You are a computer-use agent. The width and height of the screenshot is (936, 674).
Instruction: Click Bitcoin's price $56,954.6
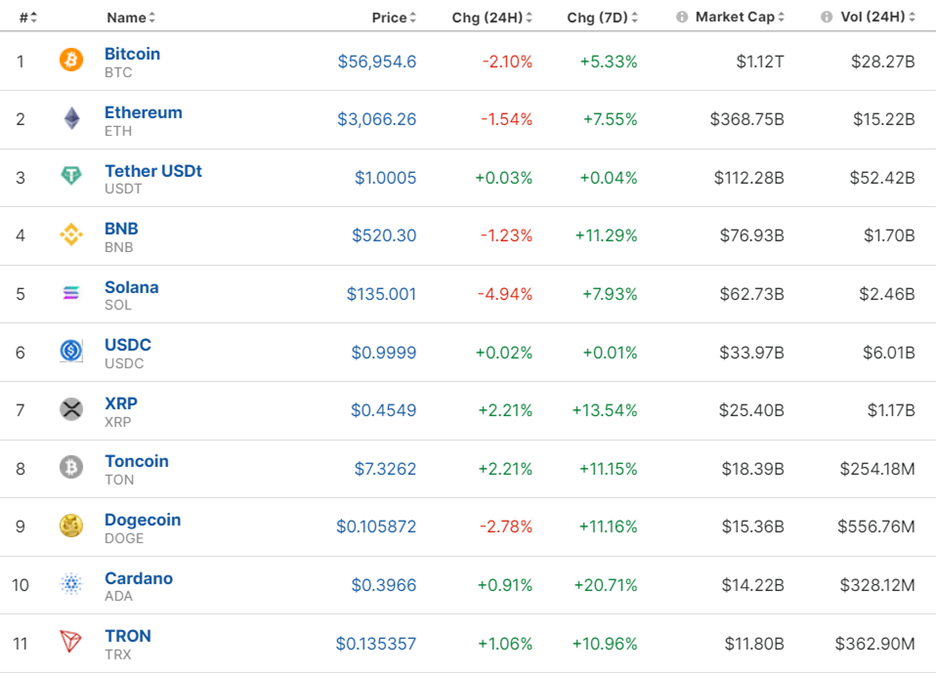click(377, 61)
